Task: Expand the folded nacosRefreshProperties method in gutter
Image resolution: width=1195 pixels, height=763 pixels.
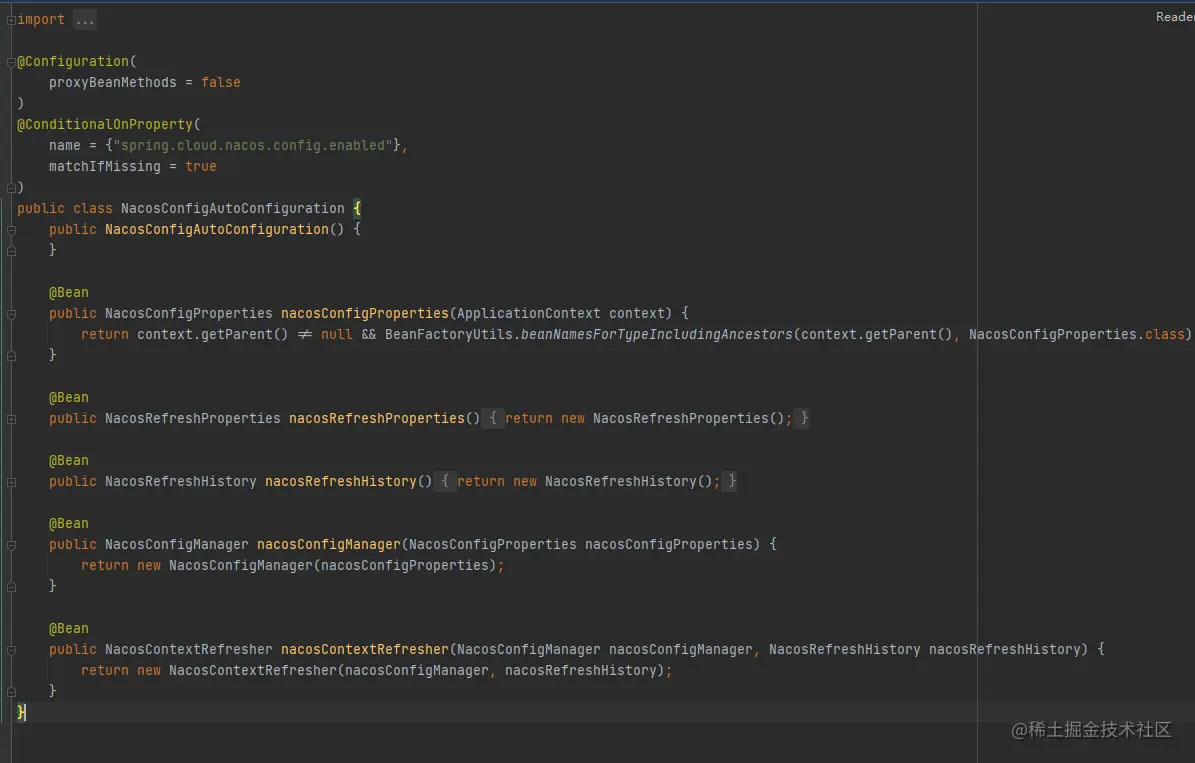Action: (x=11, y=418)
